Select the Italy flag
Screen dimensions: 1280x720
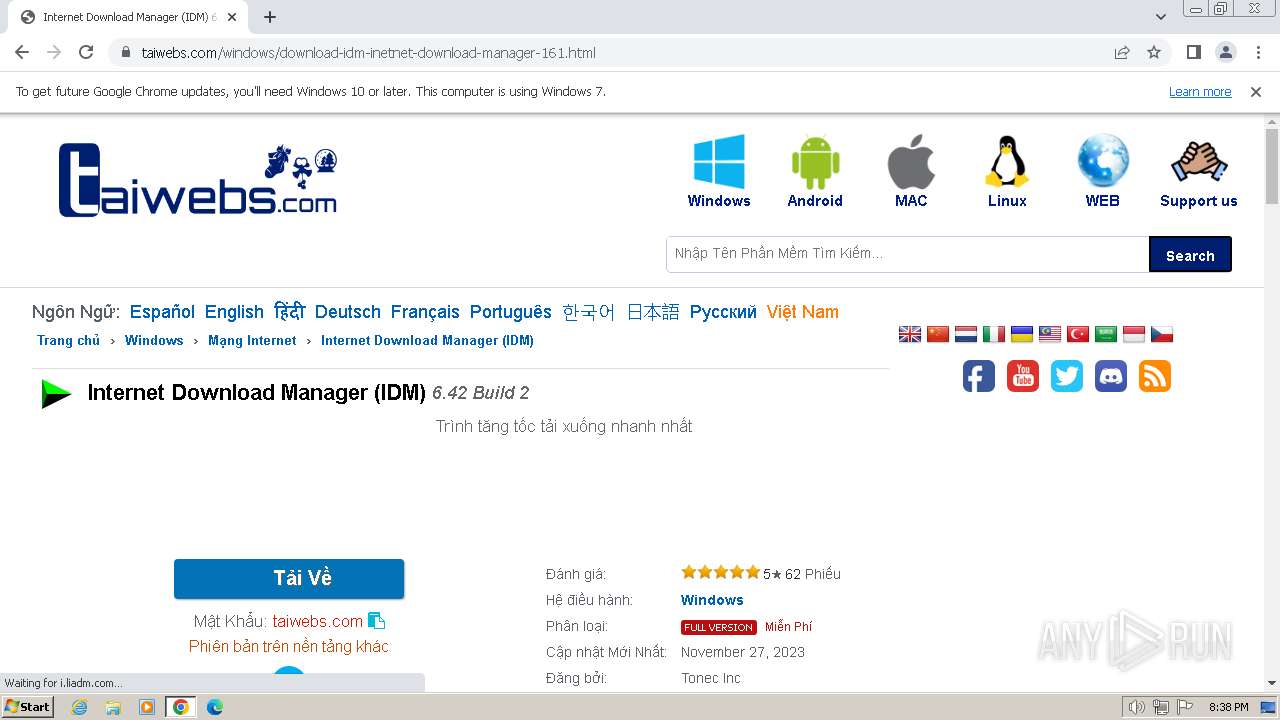coord(994,334)
